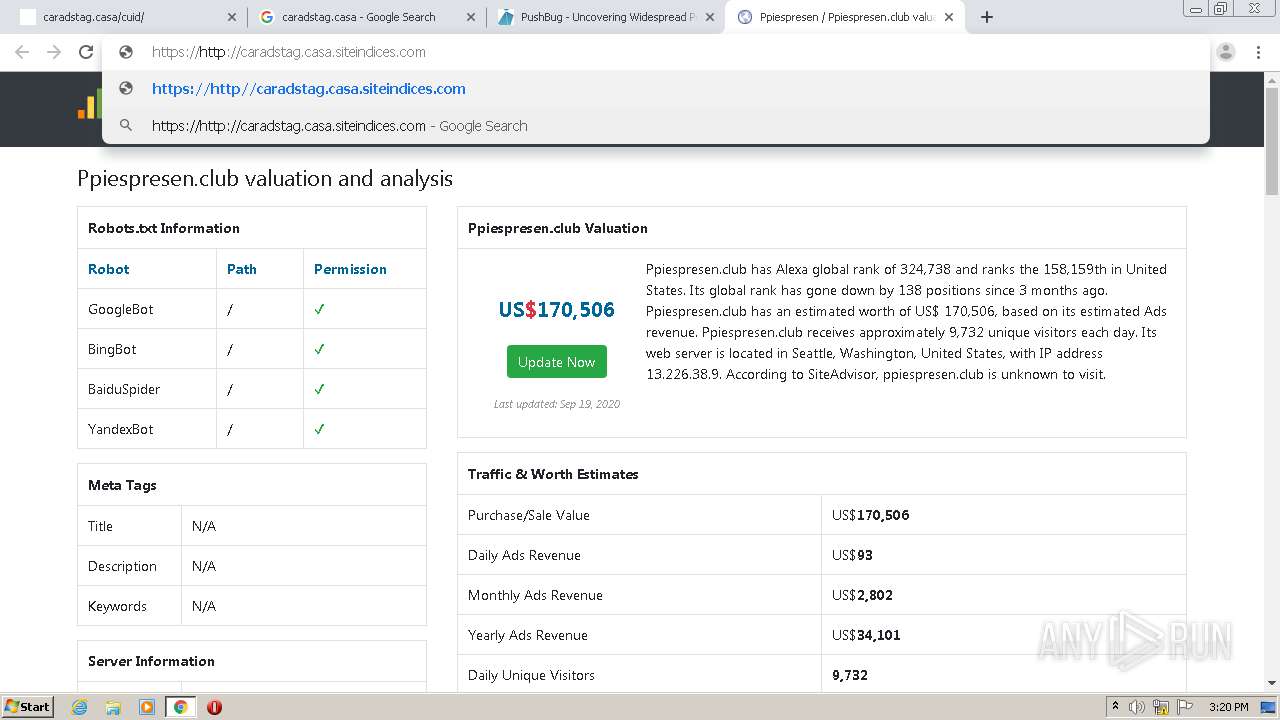The height and width of the screenshot is (720, 1280).
Task: Click the BingBot row label
Action: (x=112, y=349)
